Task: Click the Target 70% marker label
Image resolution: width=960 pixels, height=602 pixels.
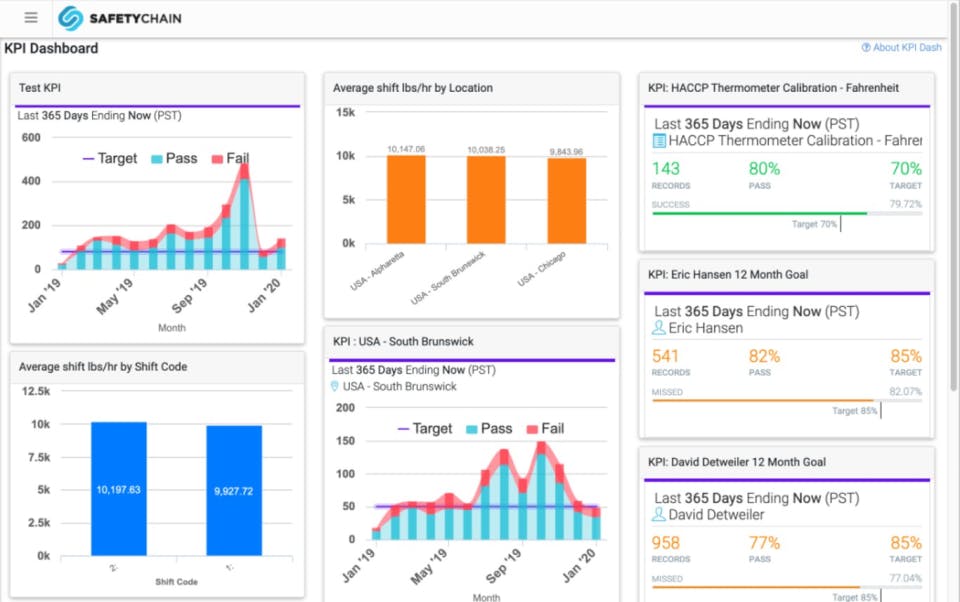Action: (x=814, y=224)
